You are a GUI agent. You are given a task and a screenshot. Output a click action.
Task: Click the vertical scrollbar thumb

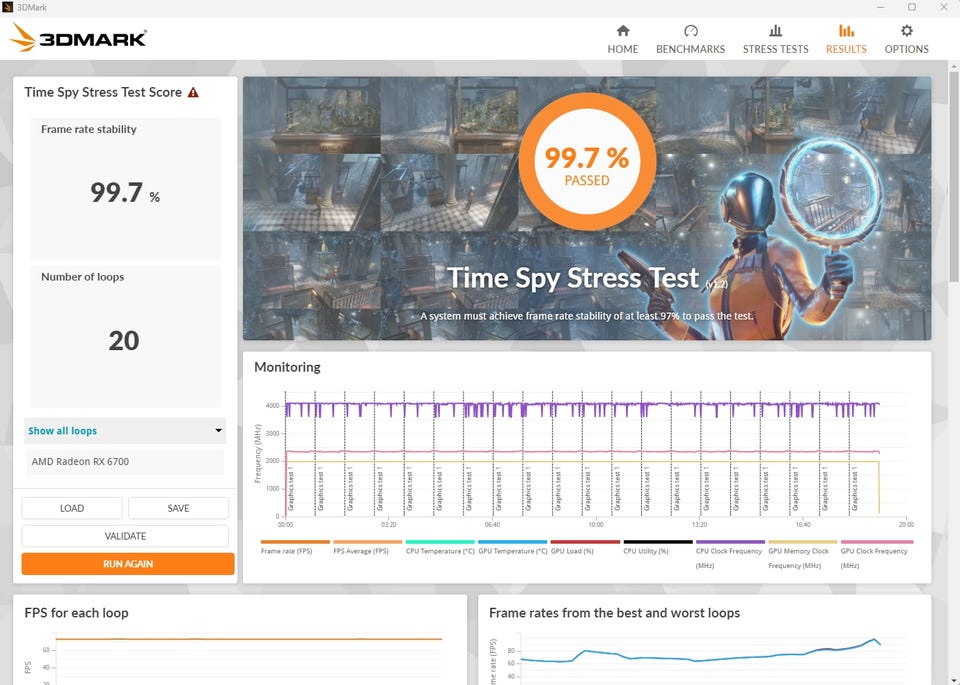tap(954, 178)
